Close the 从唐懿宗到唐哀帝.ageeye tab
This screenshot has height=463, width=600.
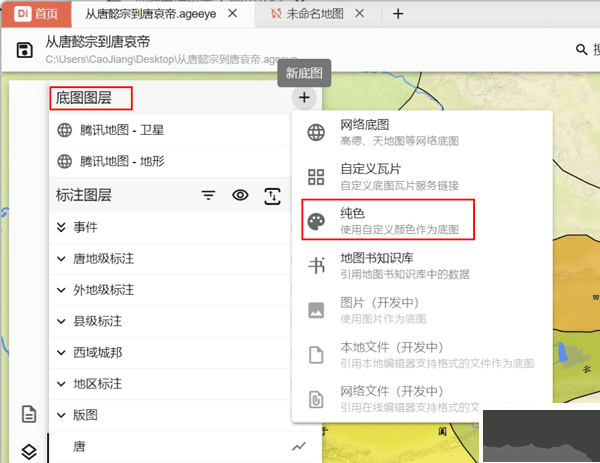point(232,14)
